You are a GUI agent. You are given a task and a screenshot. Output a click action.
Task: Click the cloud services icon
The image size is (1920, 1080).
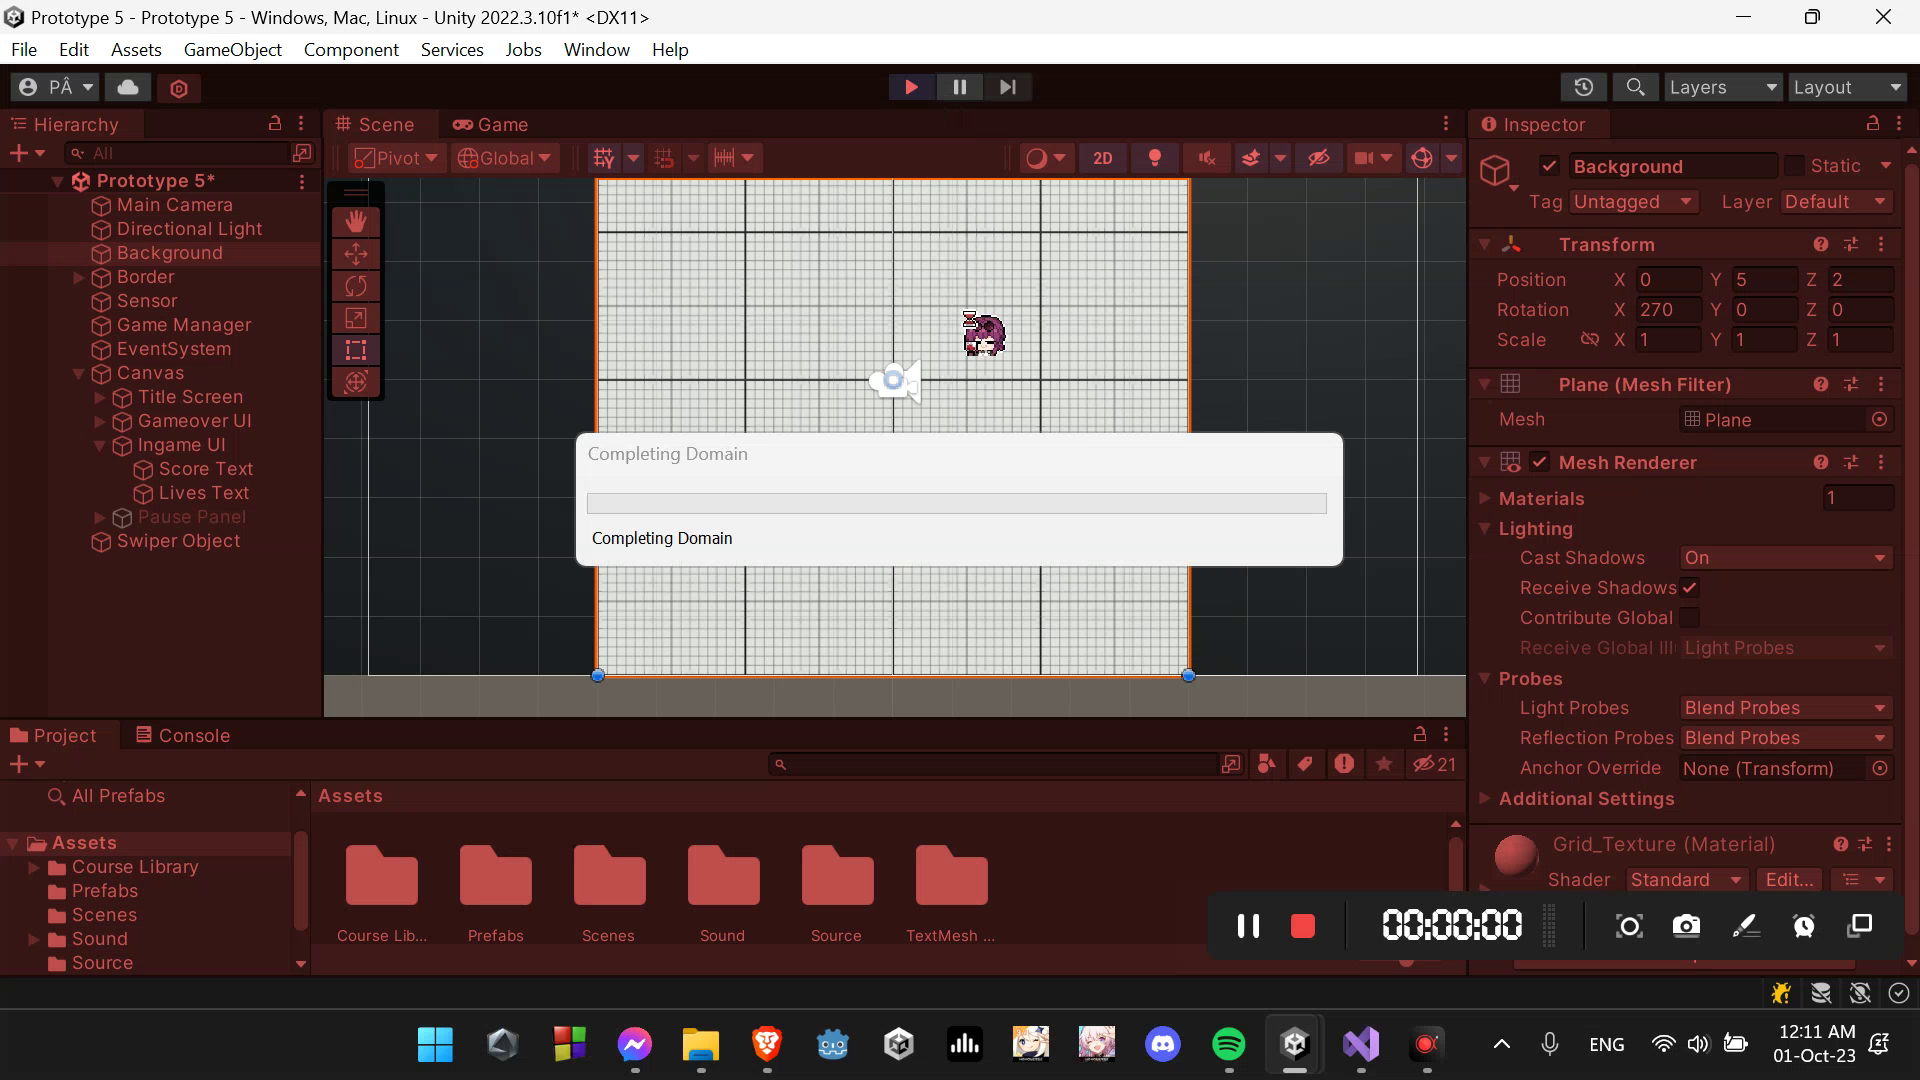(128, 87)
